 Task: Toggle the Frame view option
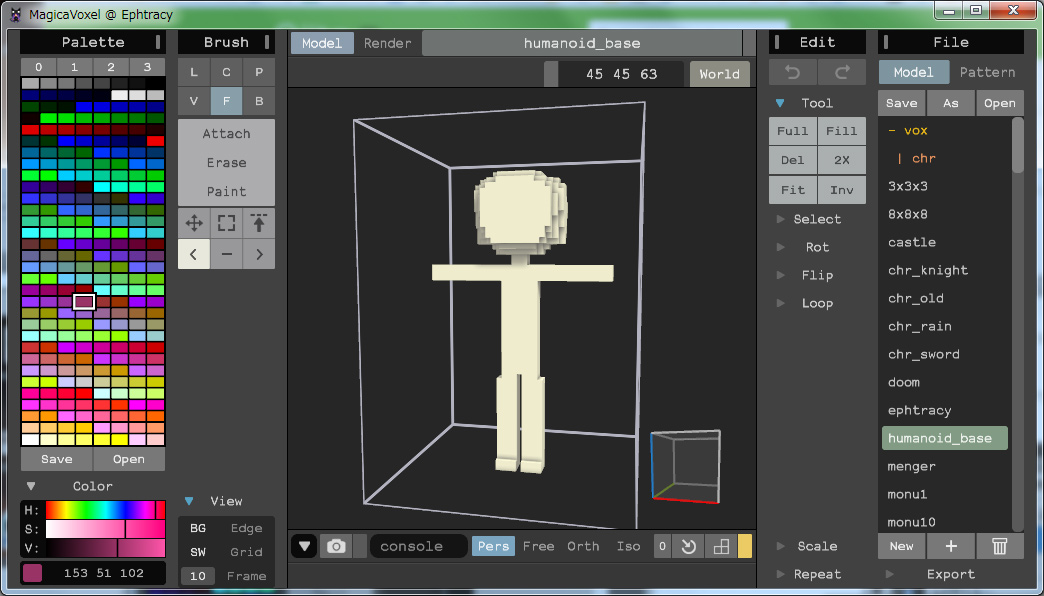246,576
